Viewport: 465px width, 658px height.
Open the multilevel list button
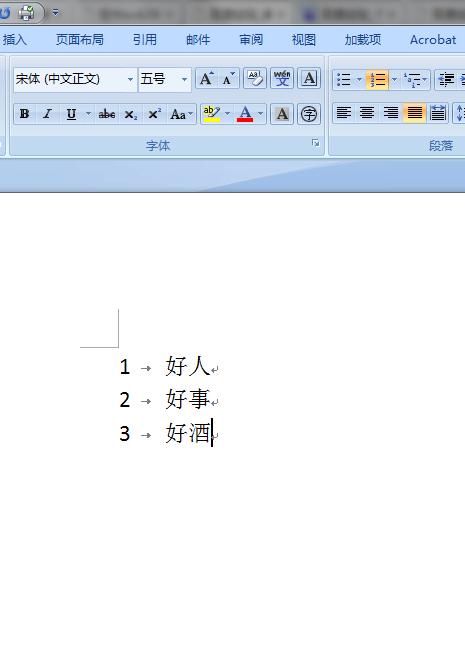(415, 79)
